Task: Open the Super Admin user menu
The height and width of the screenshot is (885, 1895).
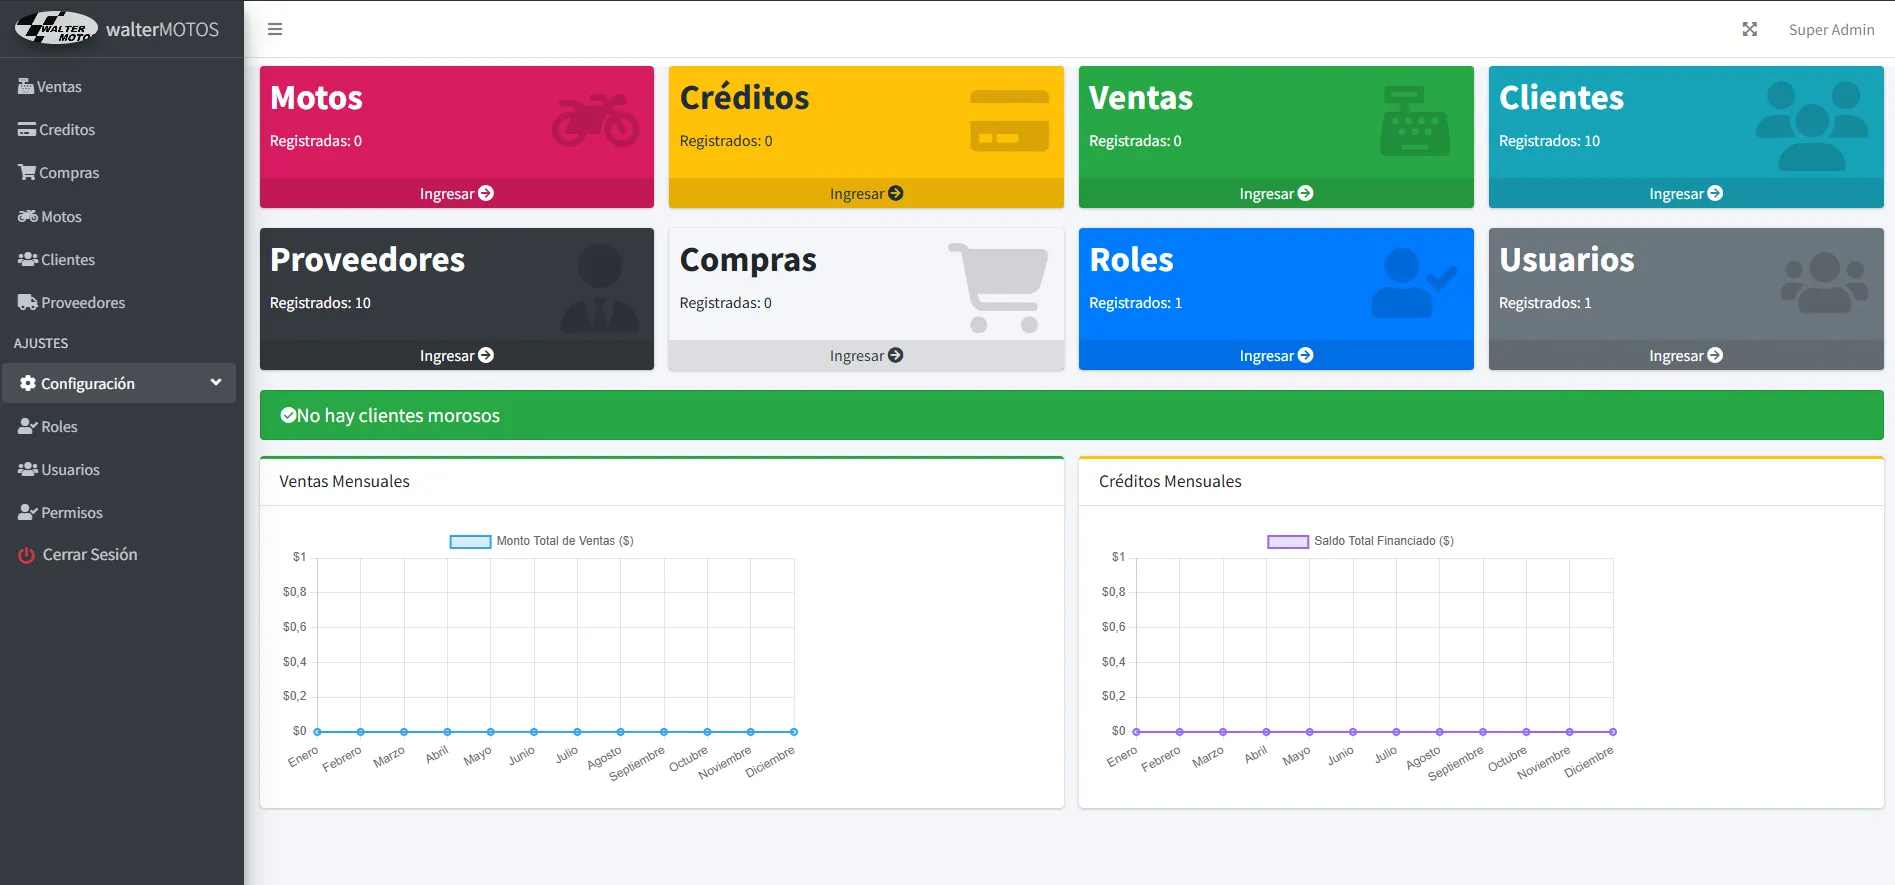Action: [1831, 29]
